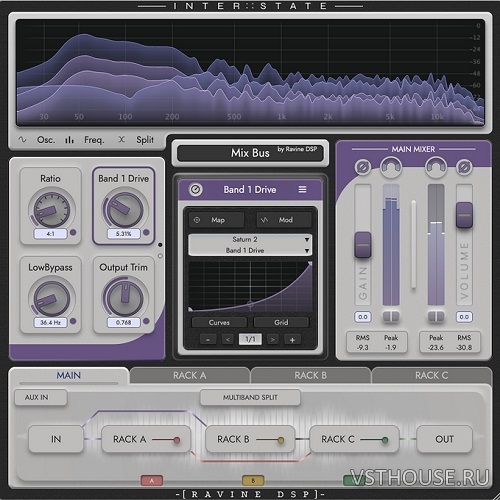Switch to the MAIN tab
The width and height of the screenshot is (500, 500).
click(69, 376)
